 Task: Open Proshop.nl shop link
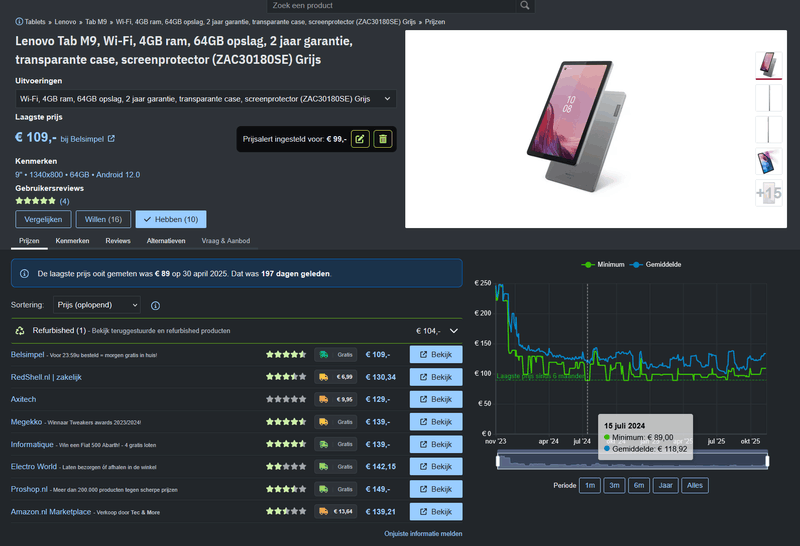pos(29,489)
